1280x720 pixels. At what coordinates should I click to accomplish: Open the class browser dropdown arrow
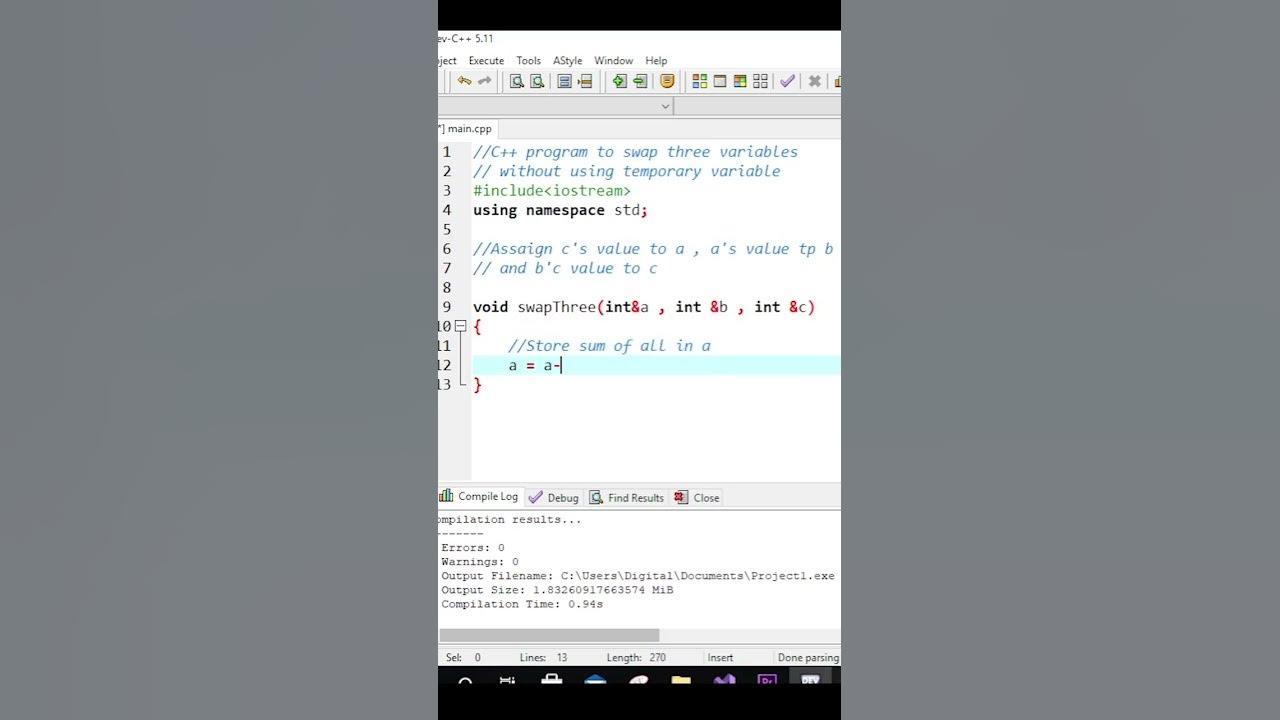pos(665,106)
